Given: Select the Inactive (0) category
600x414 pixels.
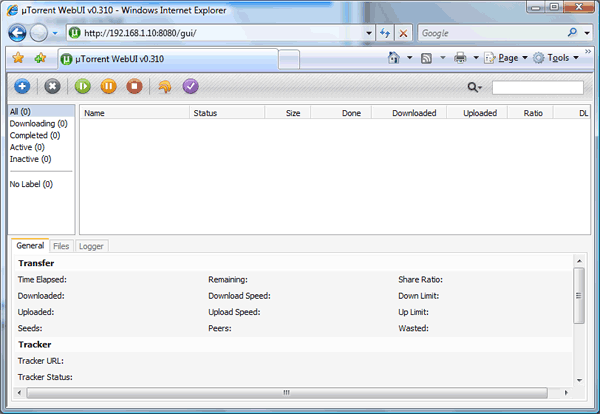Looking at the screenshot, I should (41, 159).
